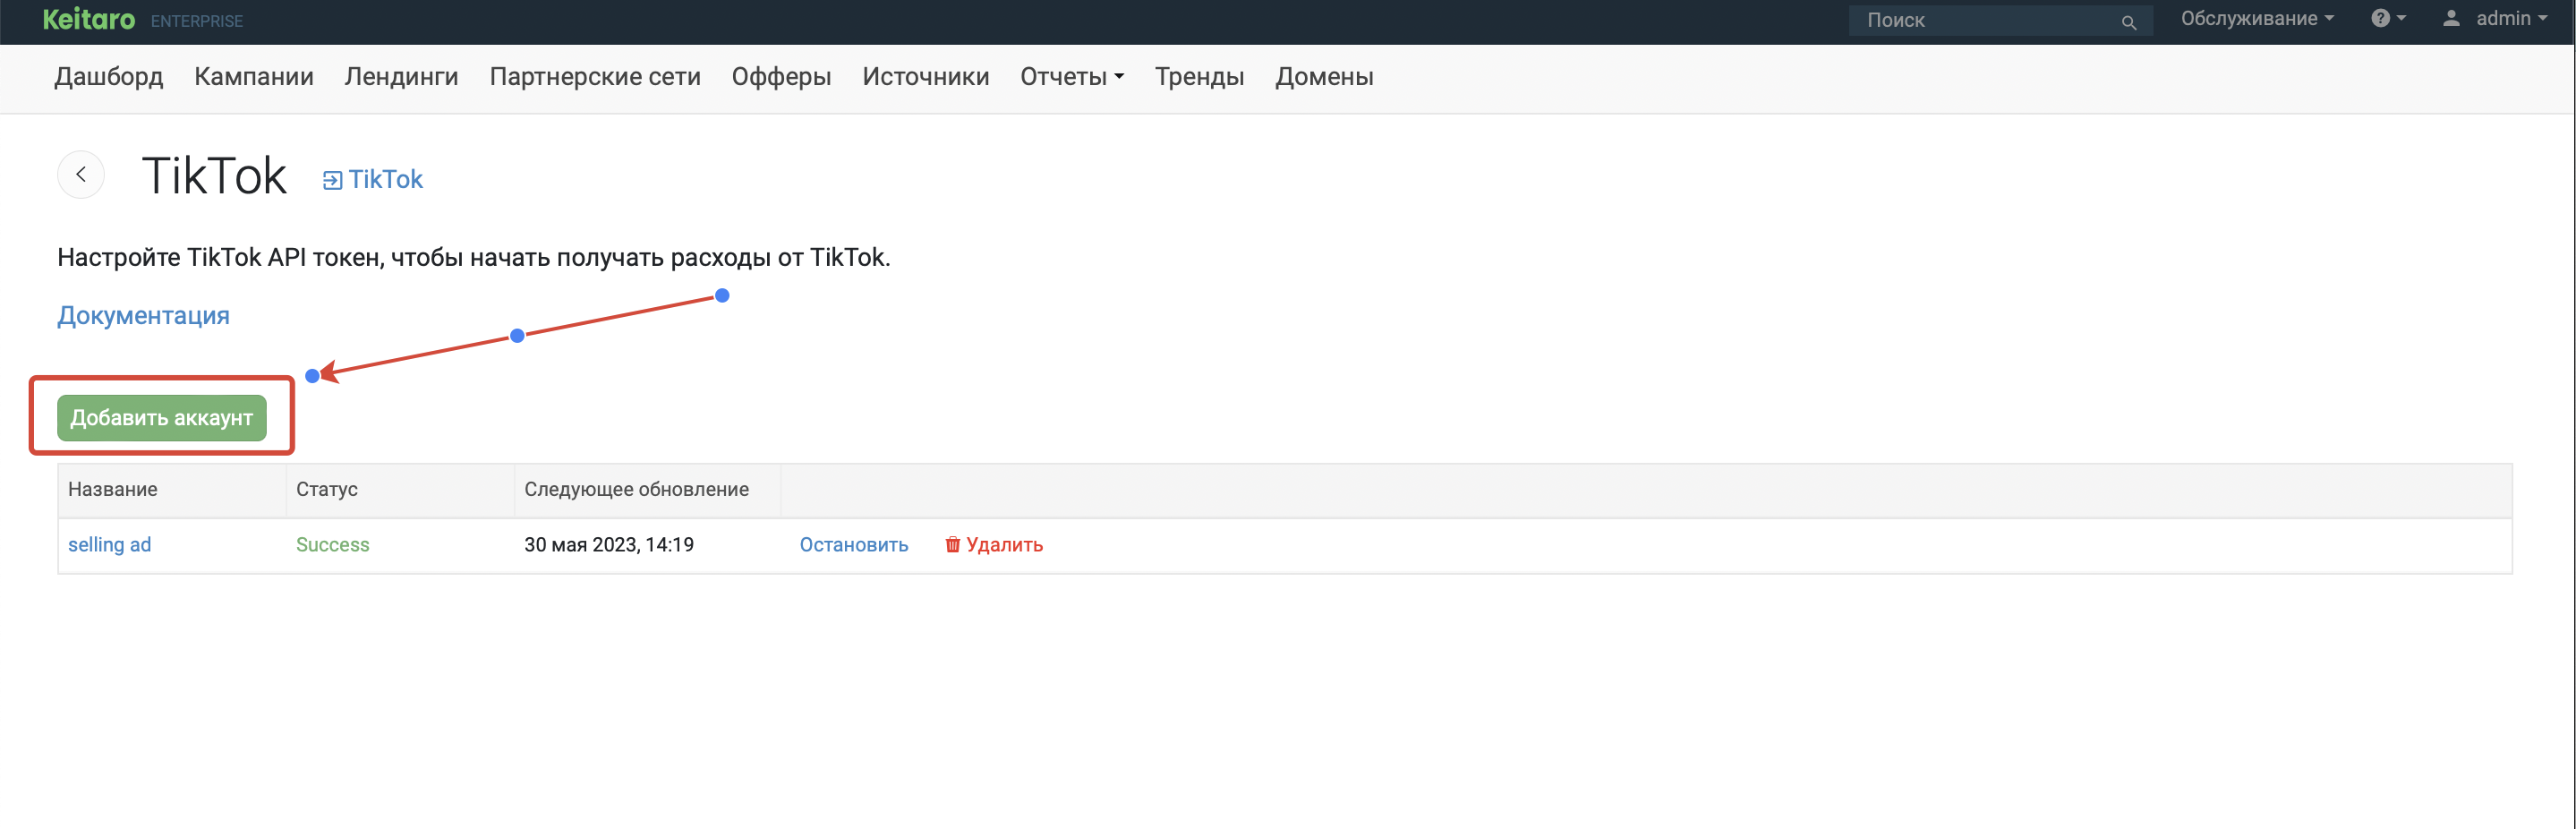This screenshot has width=2576, height=829.
Task: Navigate to Партнерские сети
Action: click(595, 77)
